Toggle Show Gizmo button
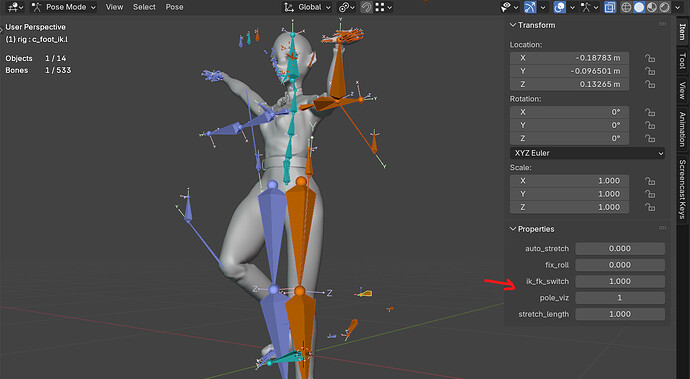 click(x=530, y=7)
